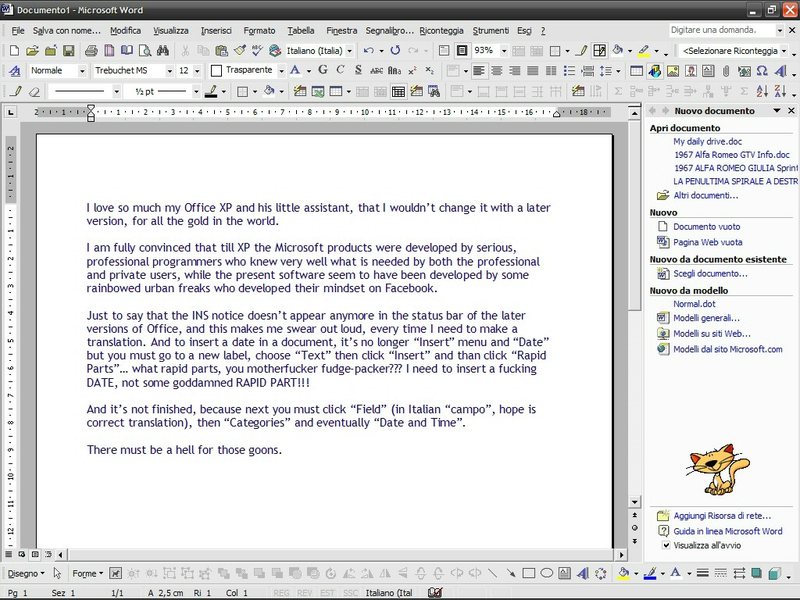This screenshot has width=800, height=600.
Task: Select the draw table pencil in tables toolbar
Action: (x=16, y=91)
